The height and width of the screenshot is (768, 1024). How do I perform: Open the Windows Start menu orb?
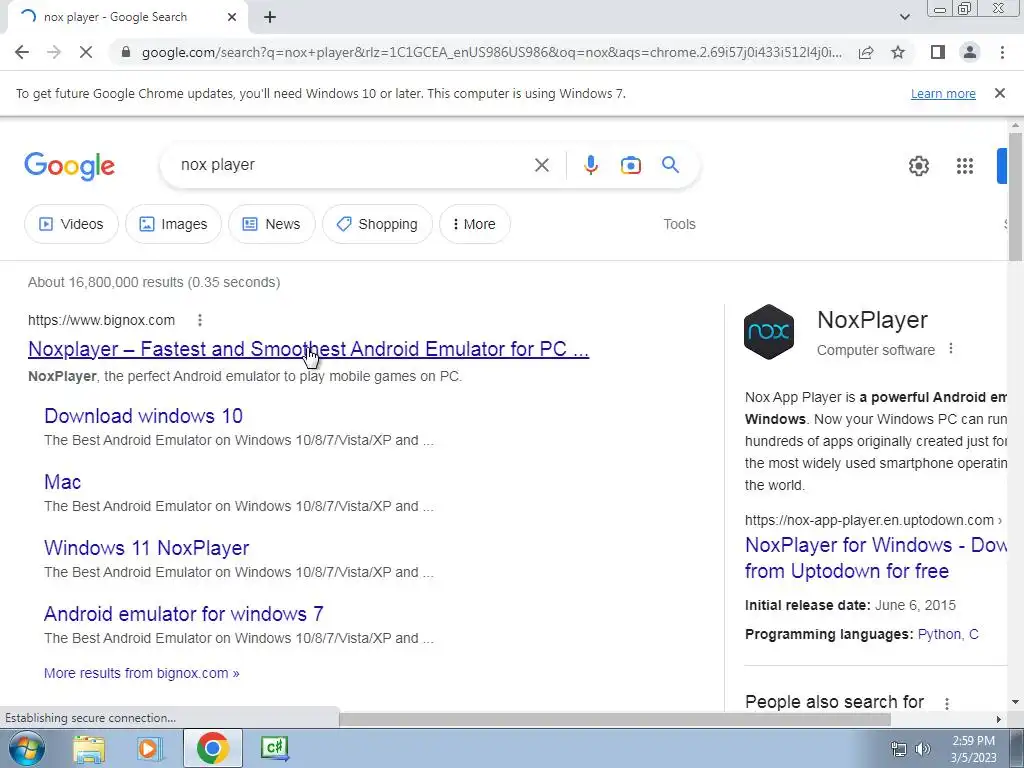[26, 748]
